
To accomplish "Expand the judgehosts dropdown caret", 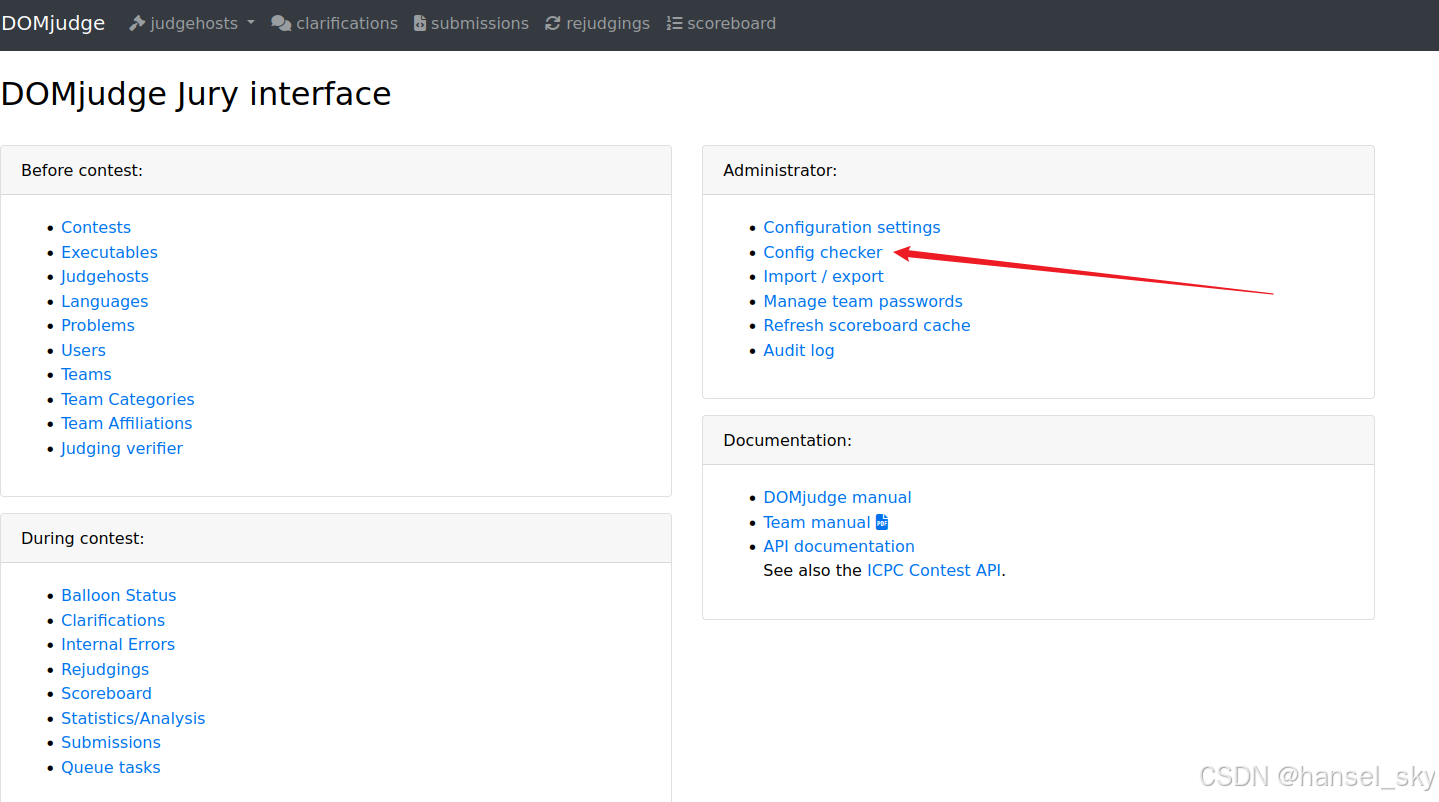I will click(x=250, y=23).
